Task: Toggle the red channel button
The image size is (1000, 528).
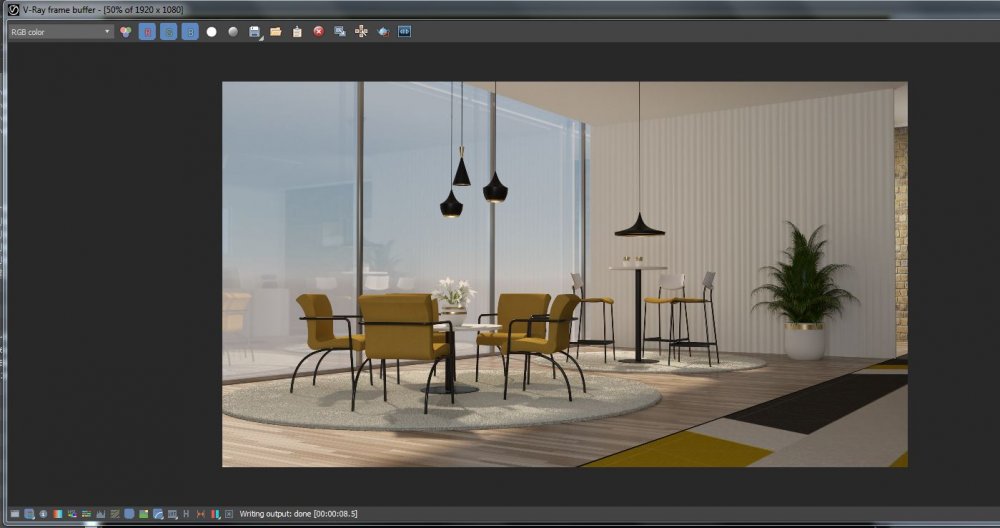Action: (x=147, y=32)
